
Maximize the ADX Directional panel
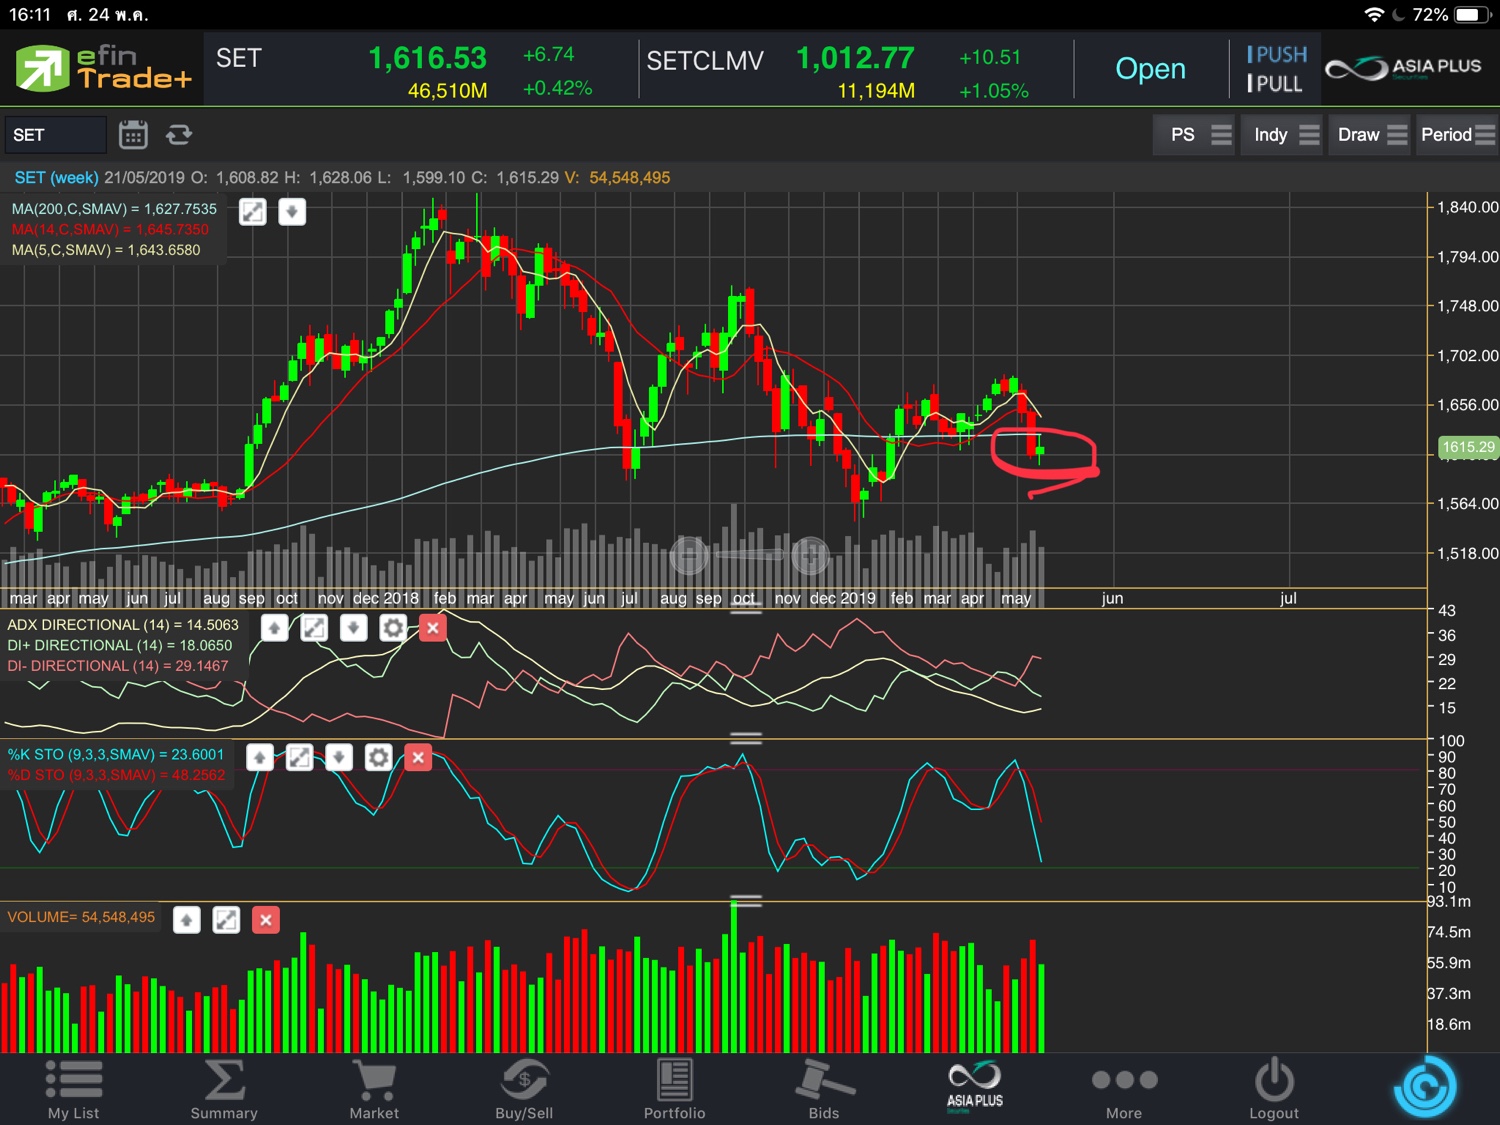(314, 628)
